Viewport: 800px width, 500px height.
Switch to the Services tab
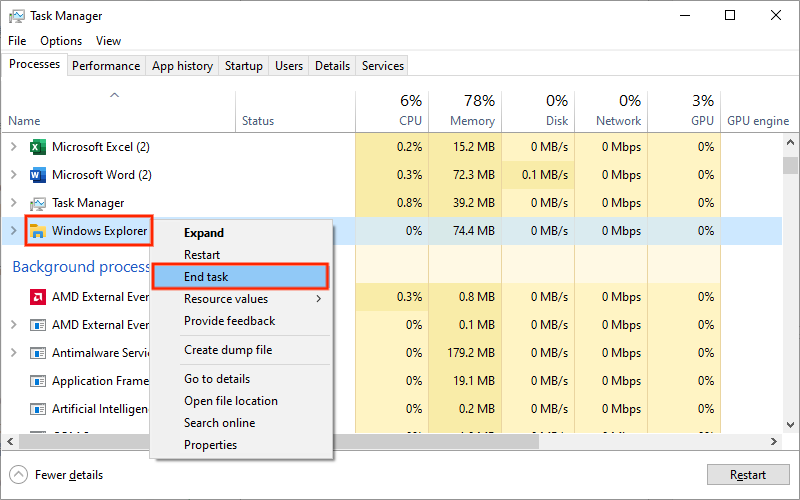pos(383,66)
